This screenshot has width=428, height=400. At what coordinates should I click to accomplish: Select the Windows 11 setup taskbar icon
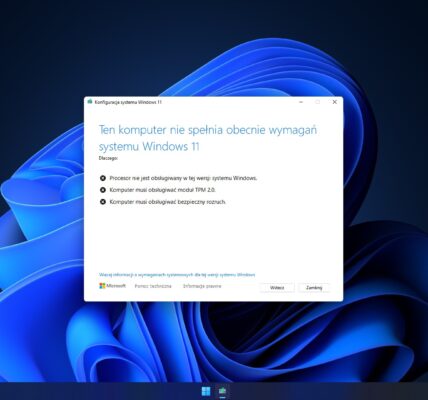(x=222, y=391)
